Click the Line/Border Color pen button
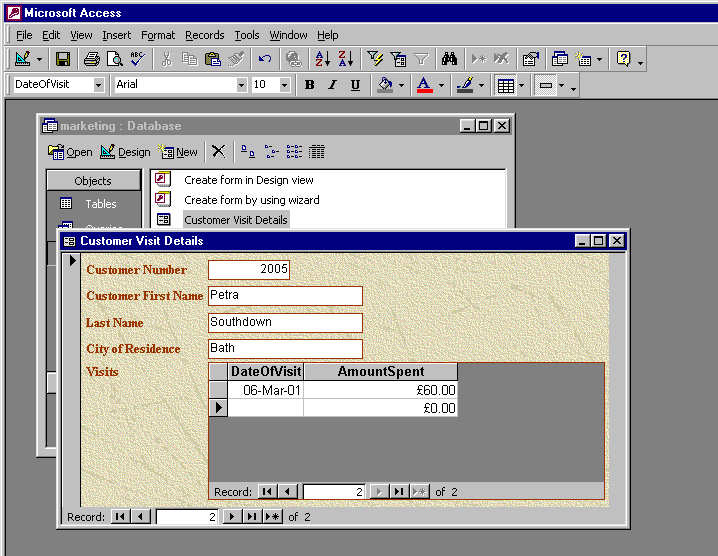Image resolution: width=718 pixels, height=556 pixels. [x=465, y=85]
